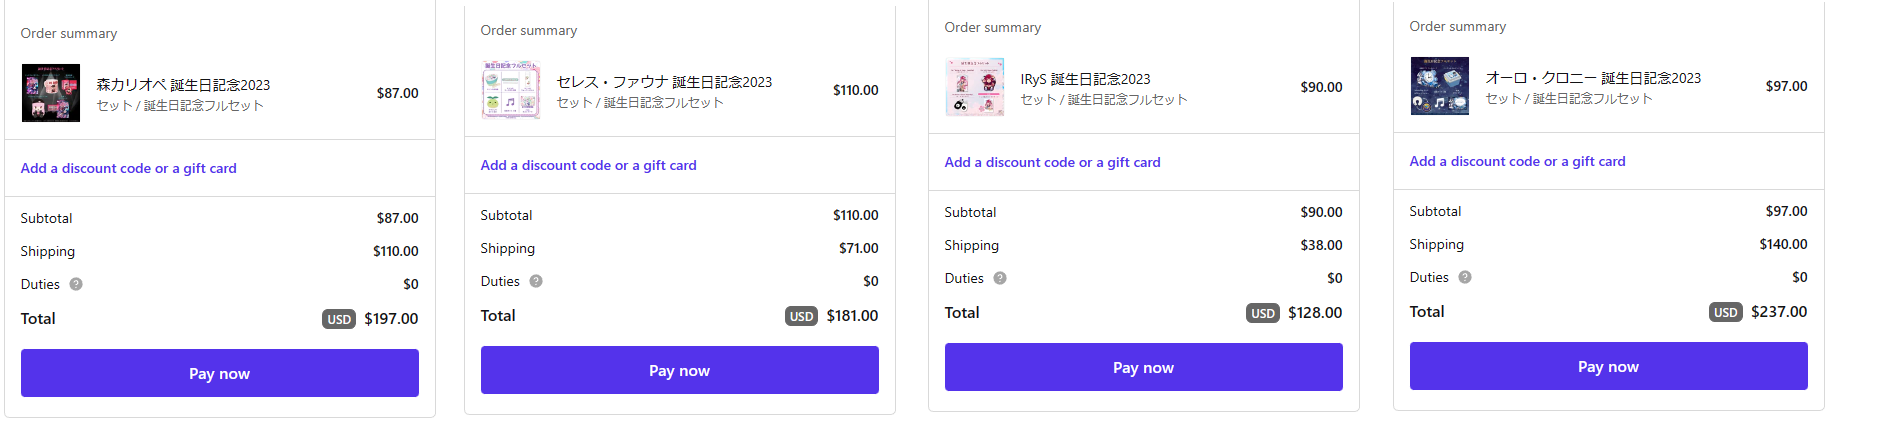1896x428 pixels.
Task: Add a discount code to the セレス・ファウナ order
Action: point(588,165)
